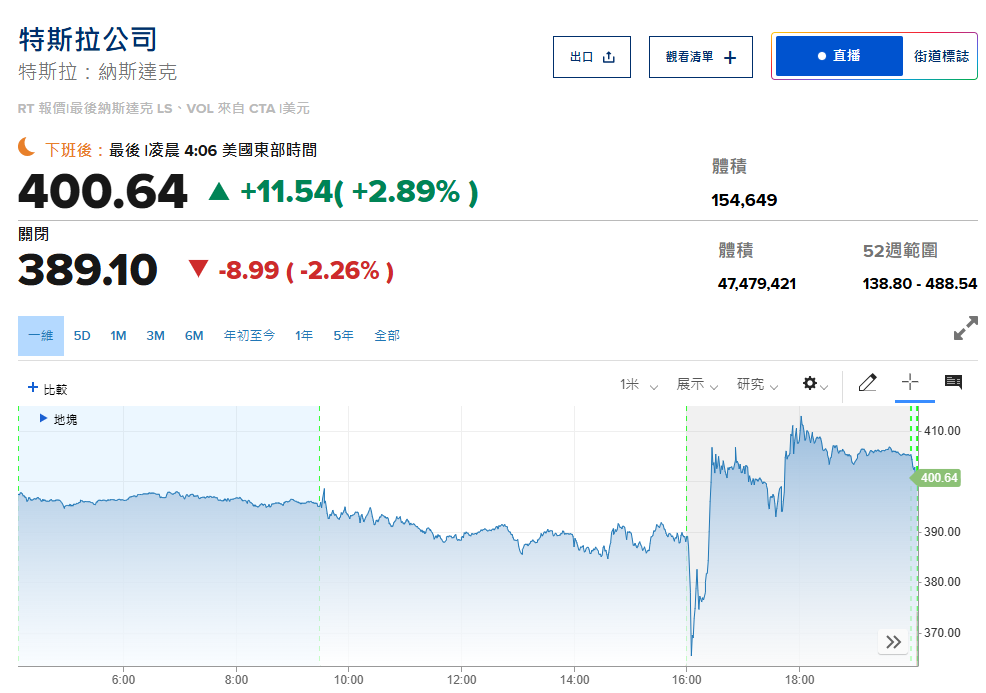986x693 pixels.
Task: Switch to the 6M time range
Action: click(x=194, y=336)
